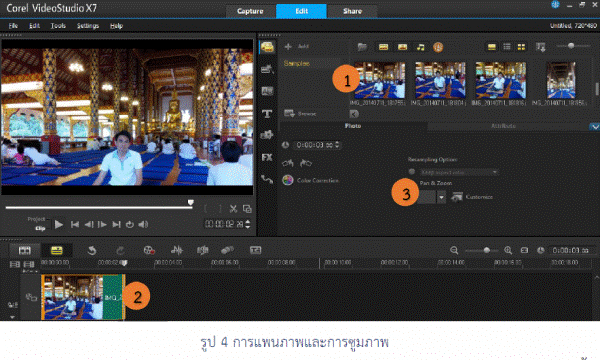Zoom in the timeline
The image size is (600, 360).
(508, 250)
